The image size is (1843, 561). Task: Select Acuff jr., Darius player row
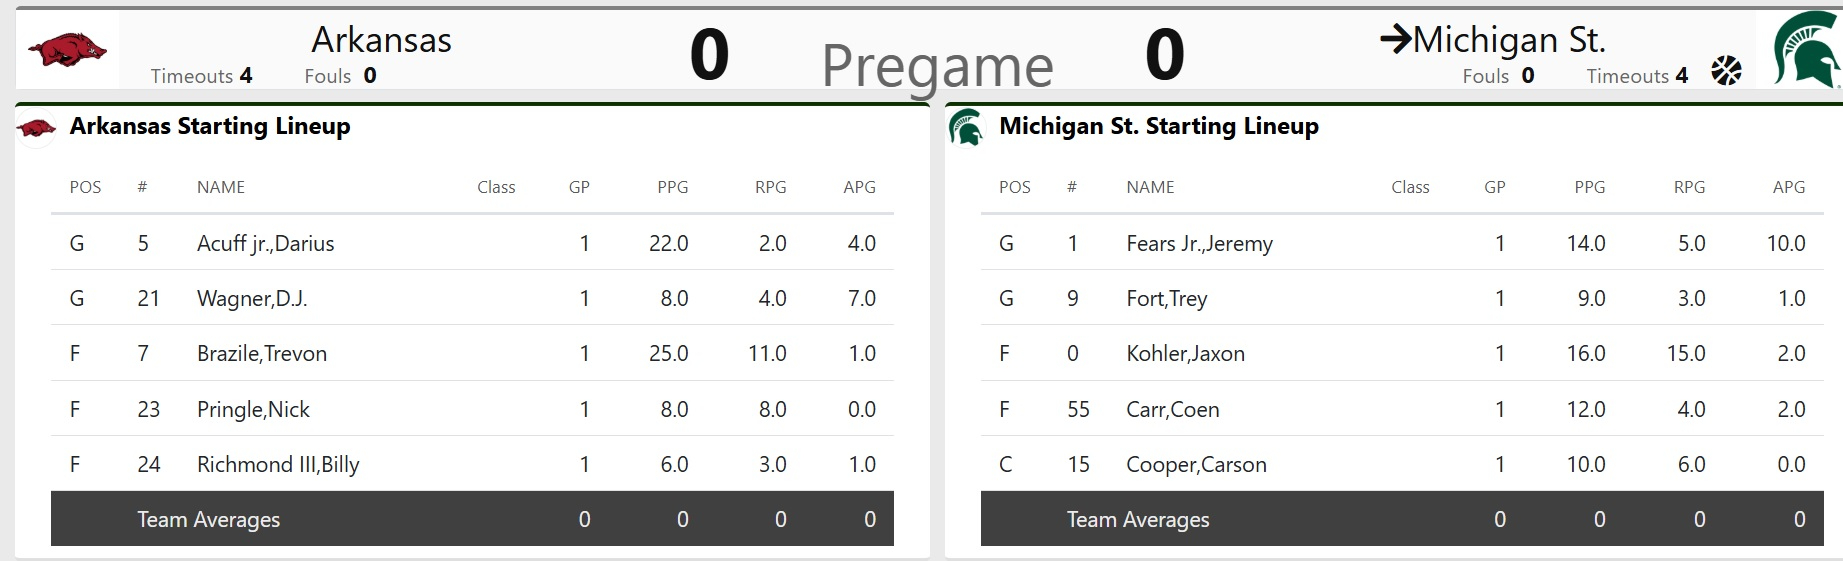[265, 243]
